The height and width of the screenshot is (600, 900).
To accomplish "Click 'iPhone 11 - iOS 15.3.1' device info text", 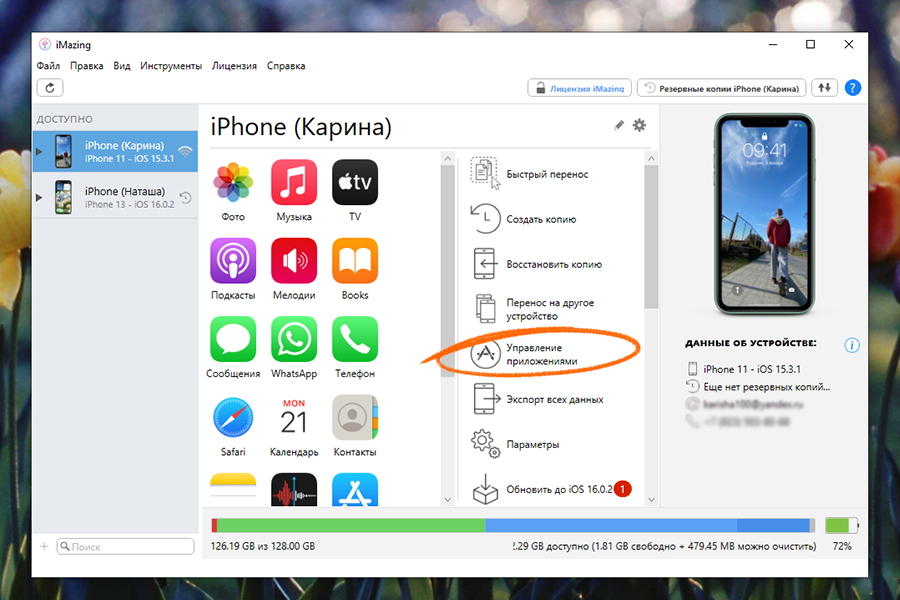I will [x=752, y=369].
